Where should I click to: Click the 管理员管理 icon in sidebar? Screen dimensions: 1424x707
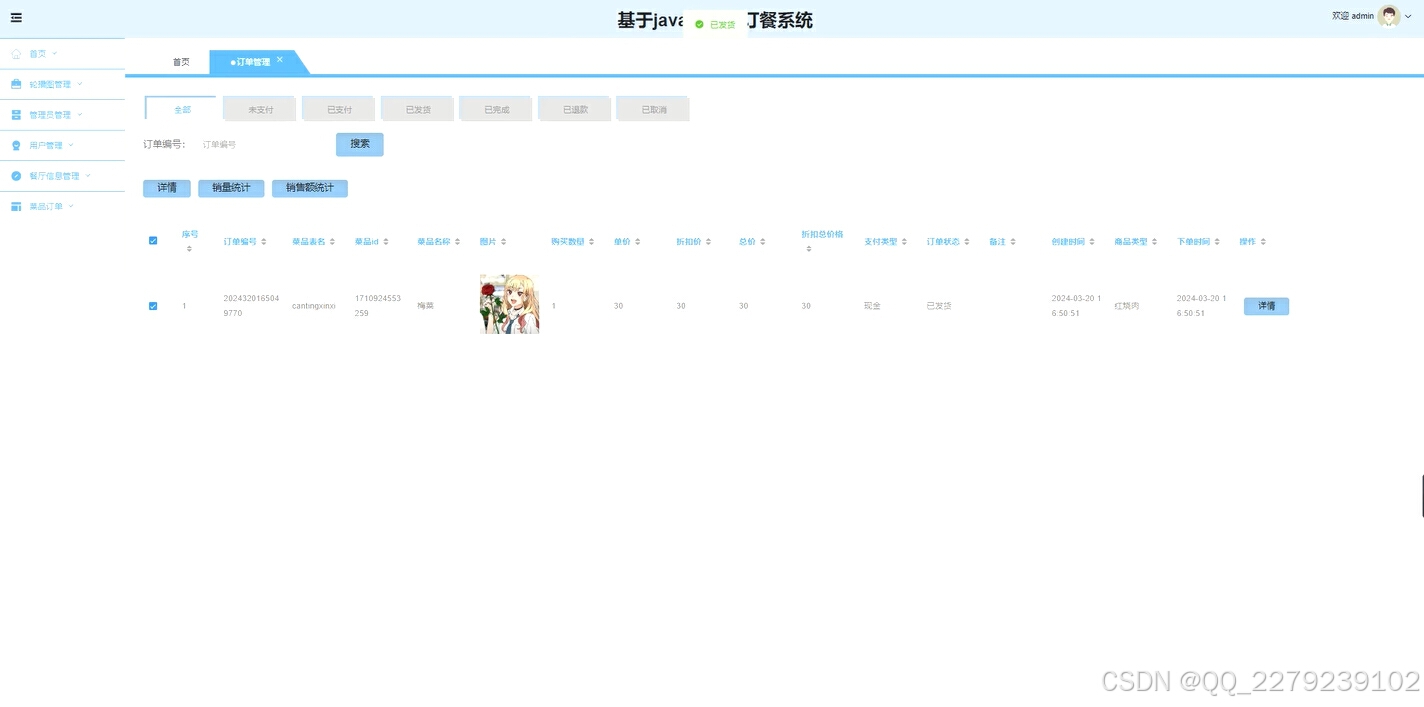click(x=16, y=114)
